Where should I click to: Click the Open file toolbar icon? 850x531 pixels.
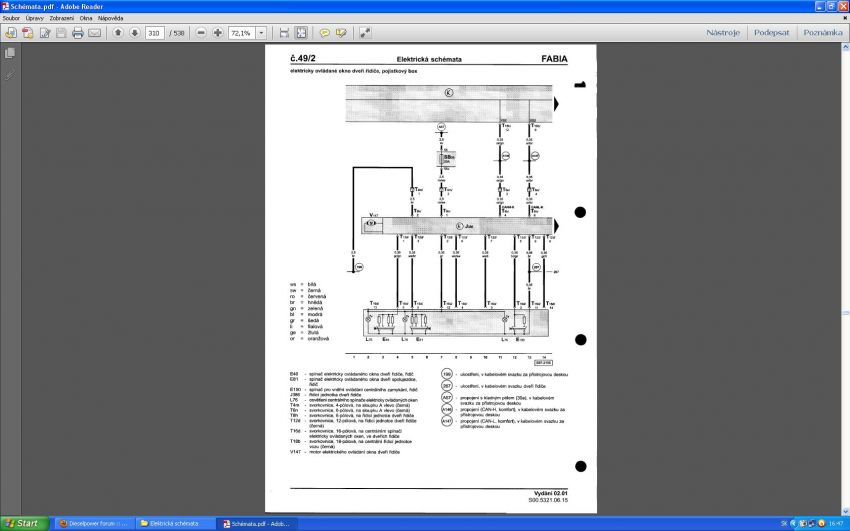pyautogui.click(x=10, y=33)
